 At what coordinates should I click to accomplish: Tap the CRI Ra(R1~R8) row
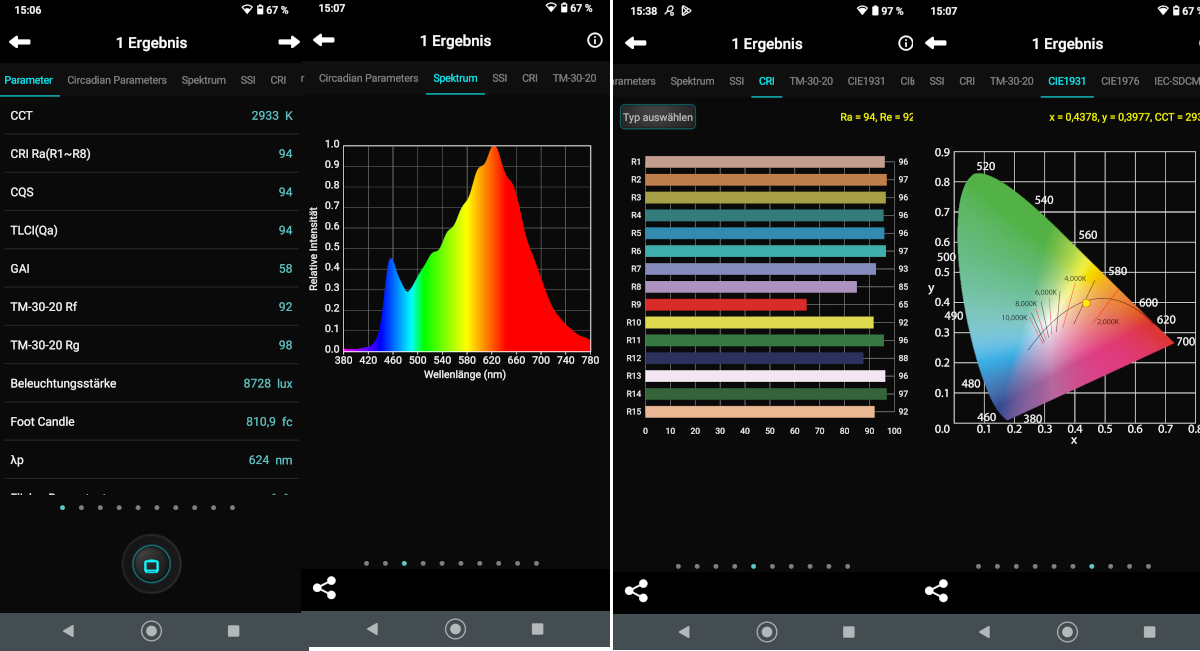tap(150, 154)
